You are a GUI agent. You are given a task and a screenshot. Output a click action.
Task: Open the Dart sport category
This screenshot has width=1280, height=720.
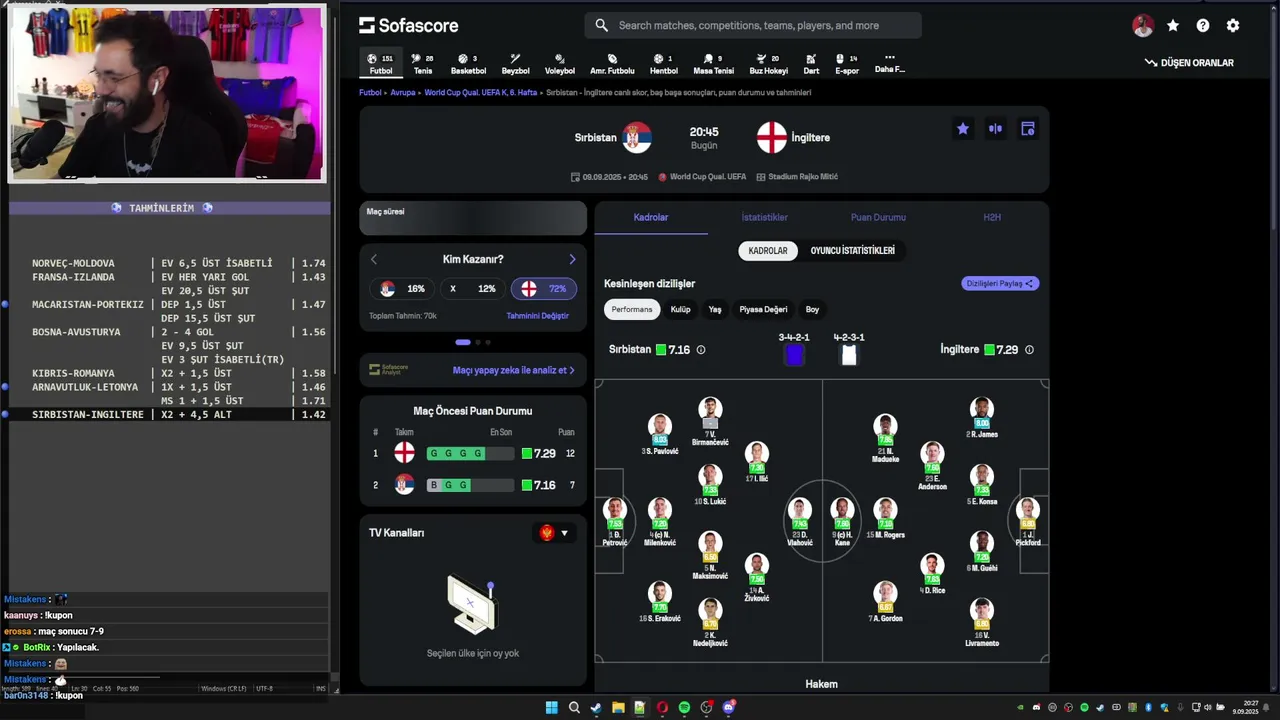pyautogui.click(x=811, y=64)
